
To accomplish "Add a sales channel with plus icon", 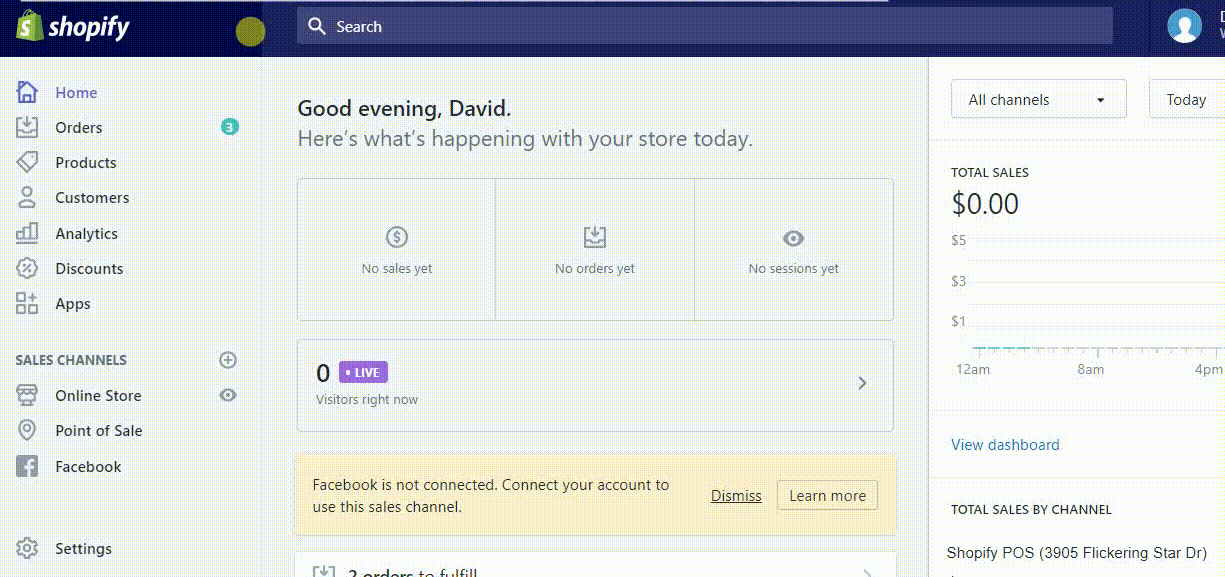I will pyautogui.click(x=228, y=360).
